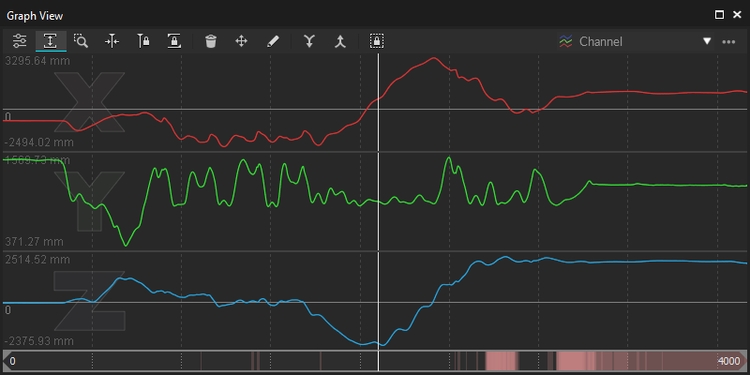
Task: Open the graph settings sliders icon
Action: pyautogui.click(x=20, y=42)
